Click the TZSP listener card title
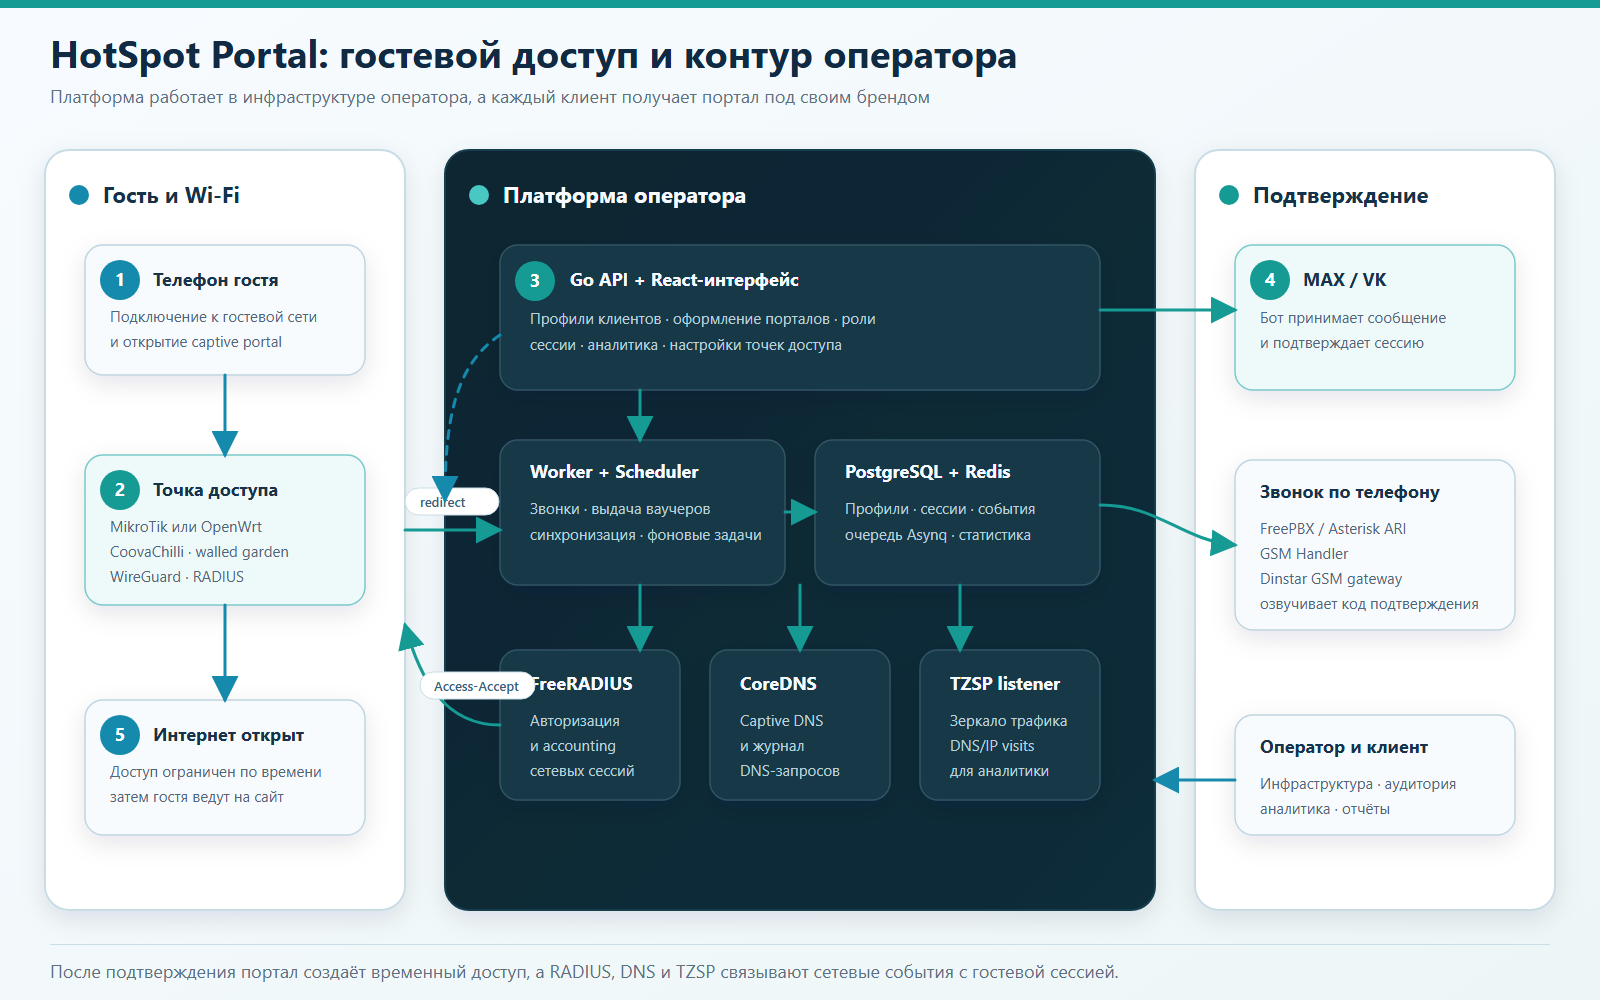Image resolution: width=1600 pixels, height=1000 pixels. [x=1004, y=684]
